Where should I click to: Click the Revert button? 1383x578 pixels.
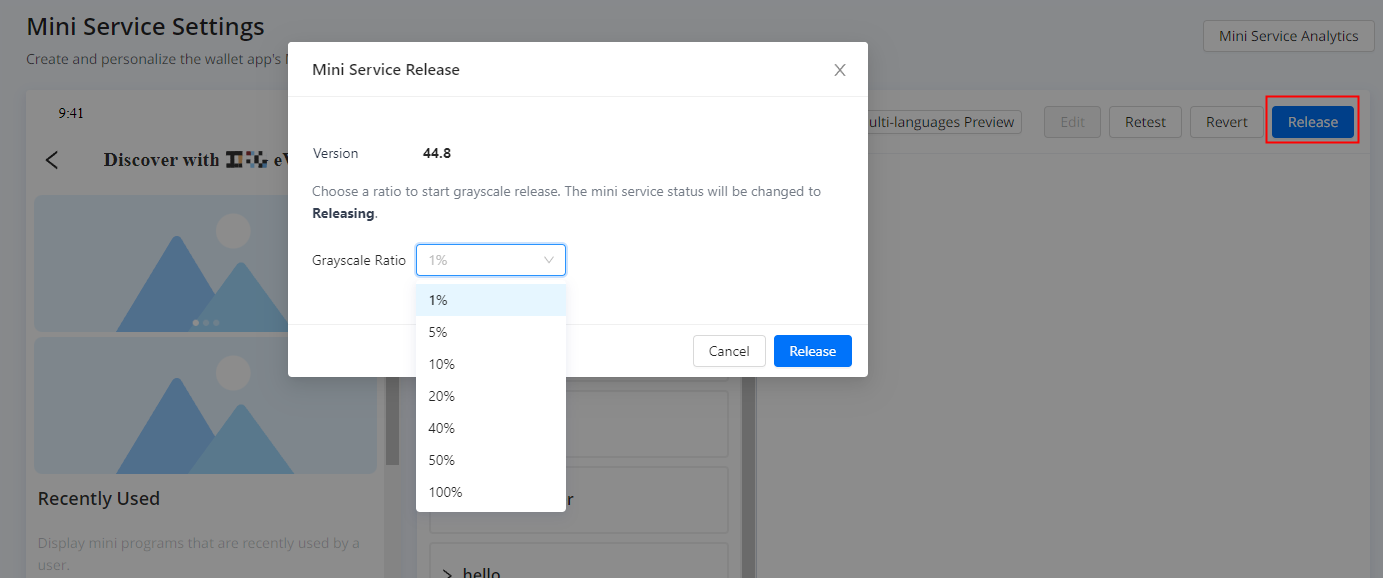pyautogui.click(x=1226, y=122)
